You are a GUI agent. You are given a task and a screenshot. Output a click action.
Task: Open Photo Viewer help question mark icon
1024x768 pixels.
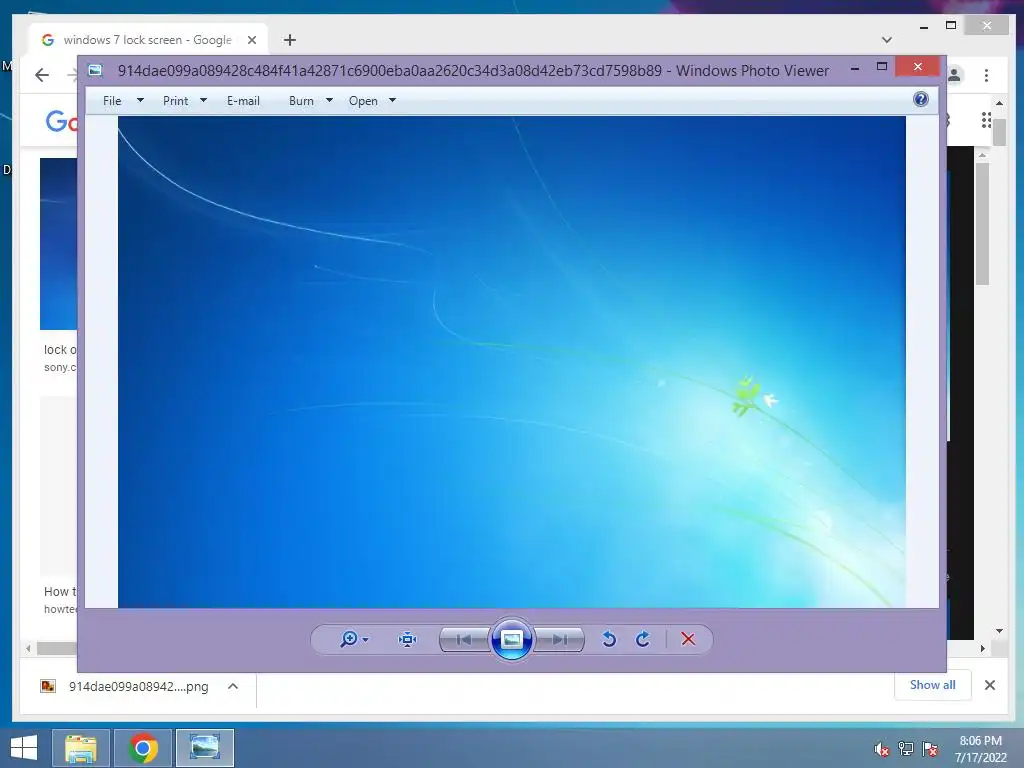[x=921, y=99]
